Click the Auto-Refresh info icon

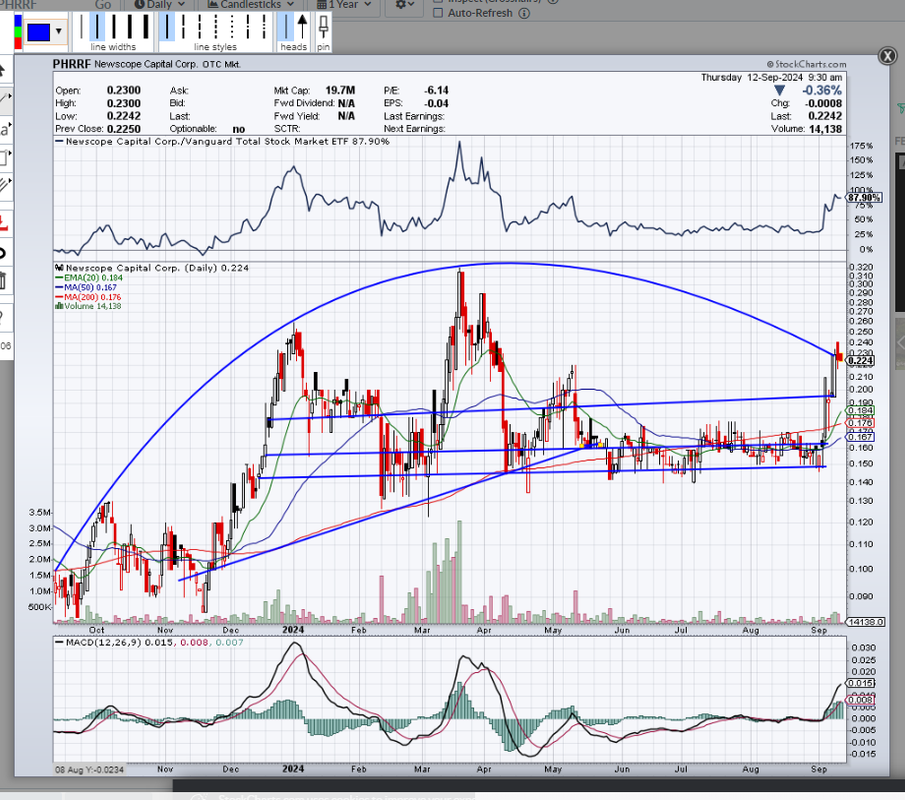click(524, 13)
